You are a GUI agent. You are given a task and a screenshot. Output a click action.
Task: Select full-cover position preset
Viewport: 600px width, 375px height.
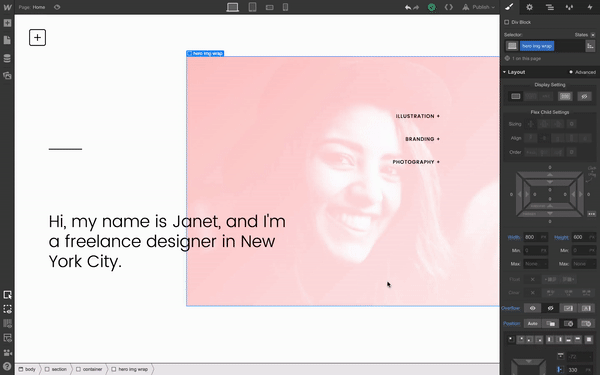[x=589, y=339]
